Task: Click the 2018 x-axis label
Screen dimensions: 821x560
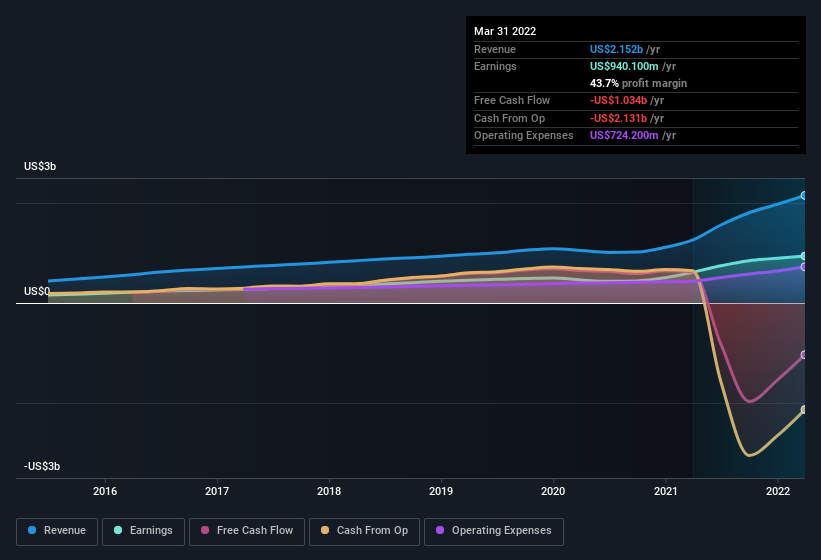Action: (329, 491)
